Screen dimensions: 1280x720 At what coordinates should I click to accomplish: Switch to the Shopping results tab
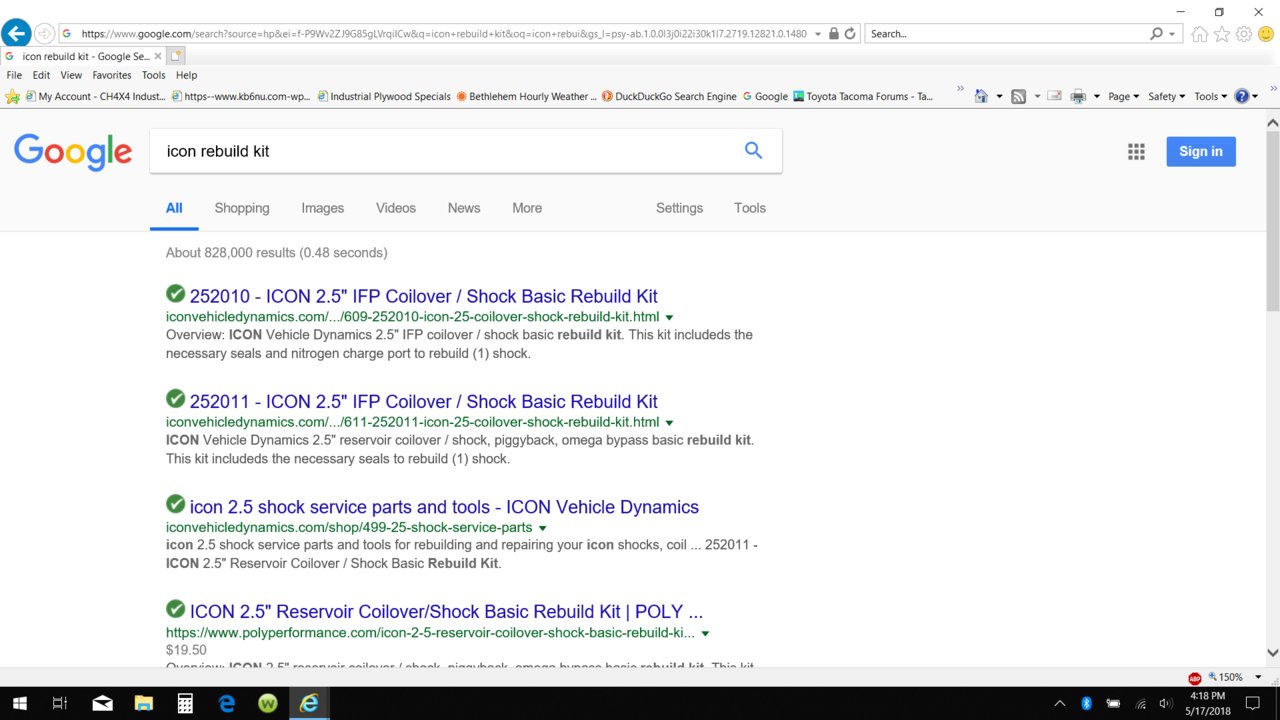tap(242, 208)
